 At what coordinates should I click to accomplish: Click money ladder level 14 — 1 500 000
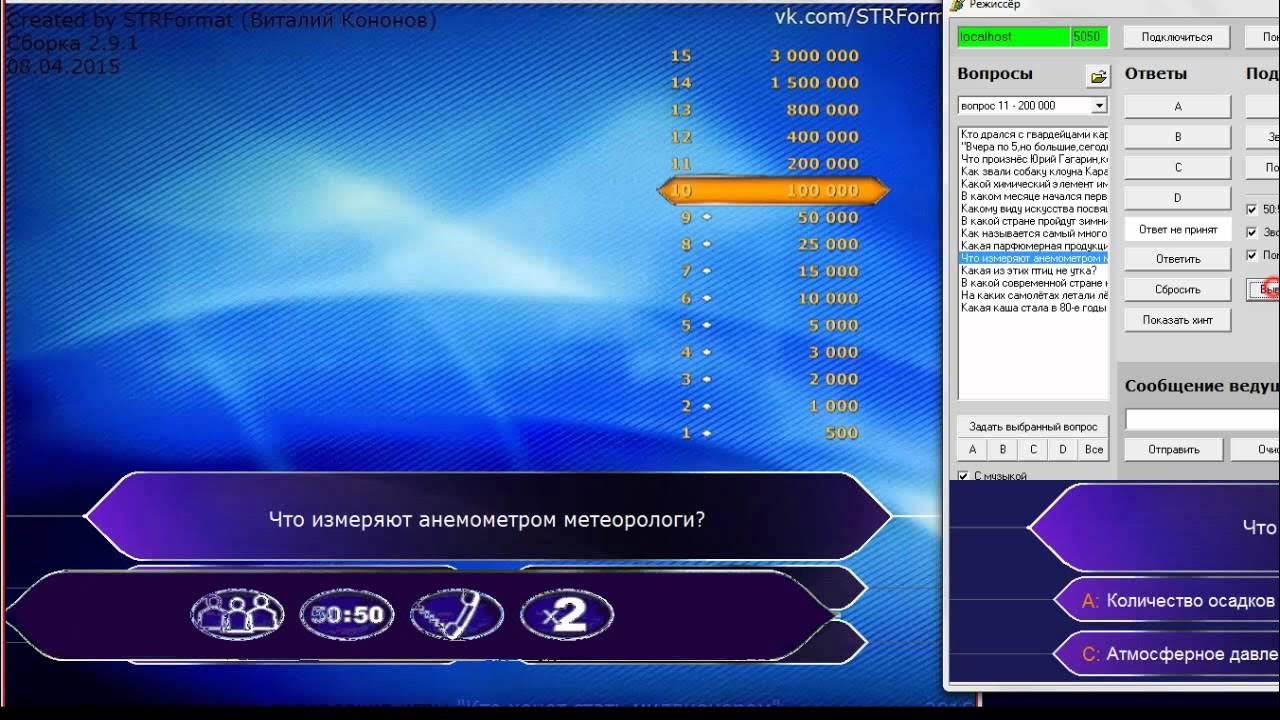click(x=765, y=83)
